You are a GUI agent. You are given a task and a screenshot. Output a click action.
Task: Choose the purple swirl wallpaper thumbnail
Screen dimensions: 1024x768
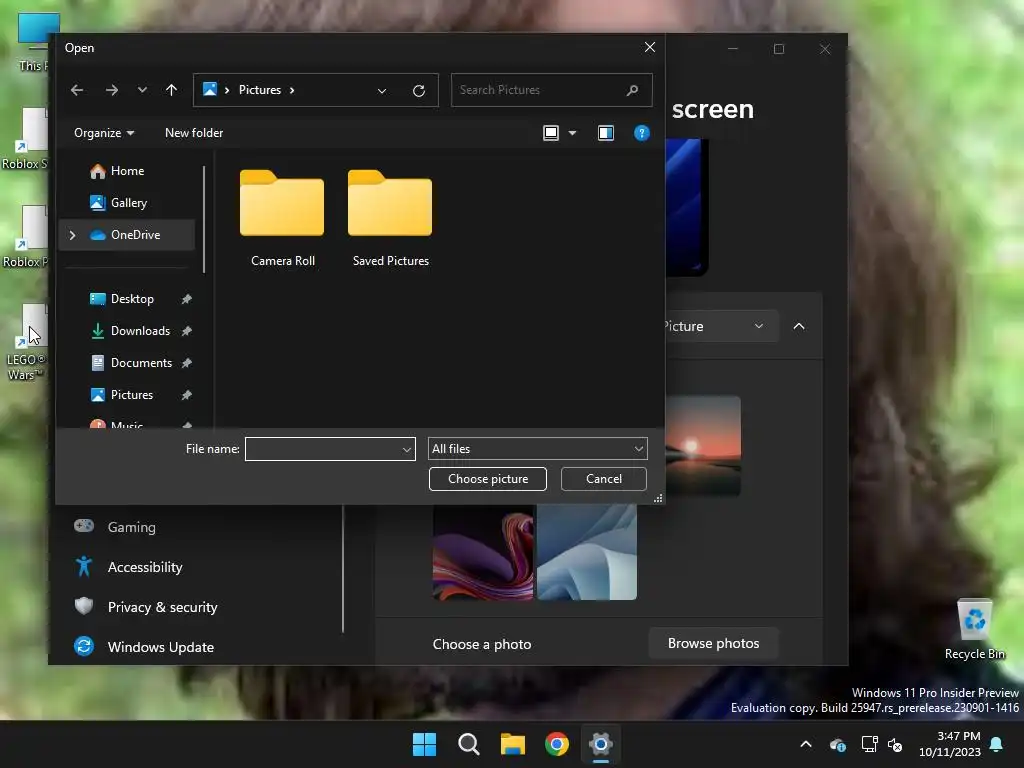click(483, 552)
